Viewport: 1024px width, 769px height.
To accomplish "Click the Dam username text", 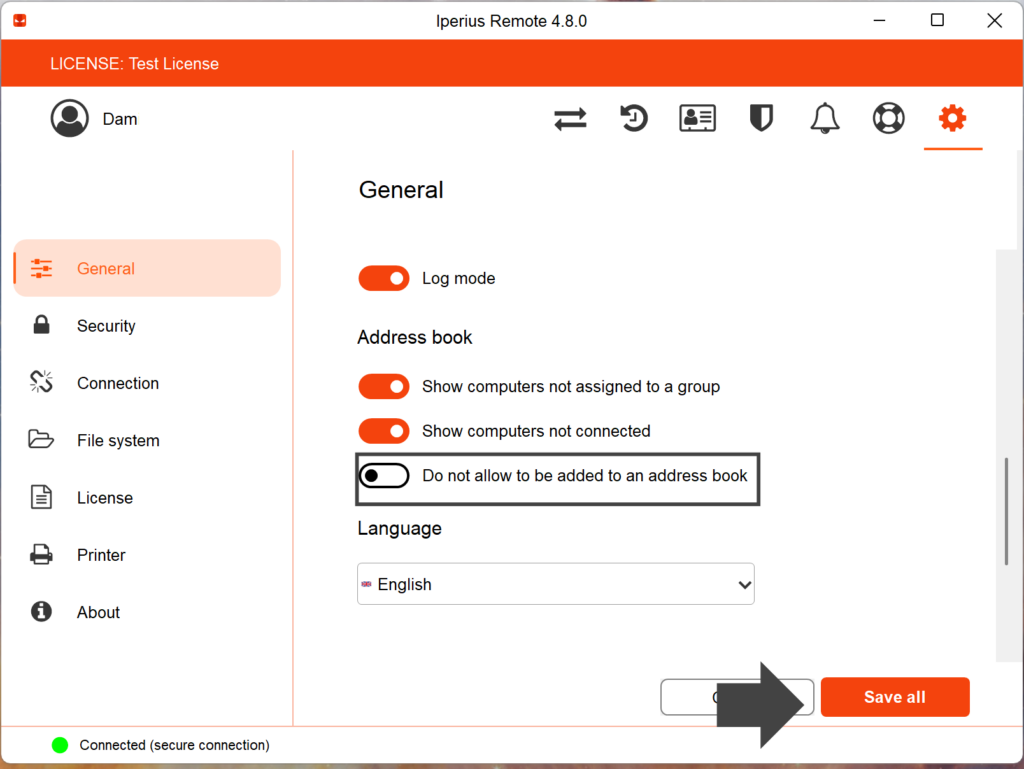I will click(x=120, y=119).
